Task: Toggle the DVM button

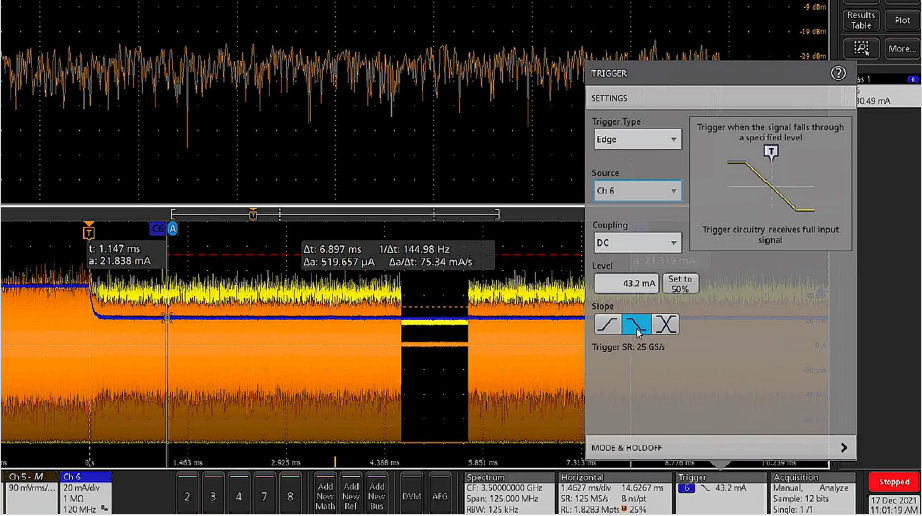Action: pos(411,495)
